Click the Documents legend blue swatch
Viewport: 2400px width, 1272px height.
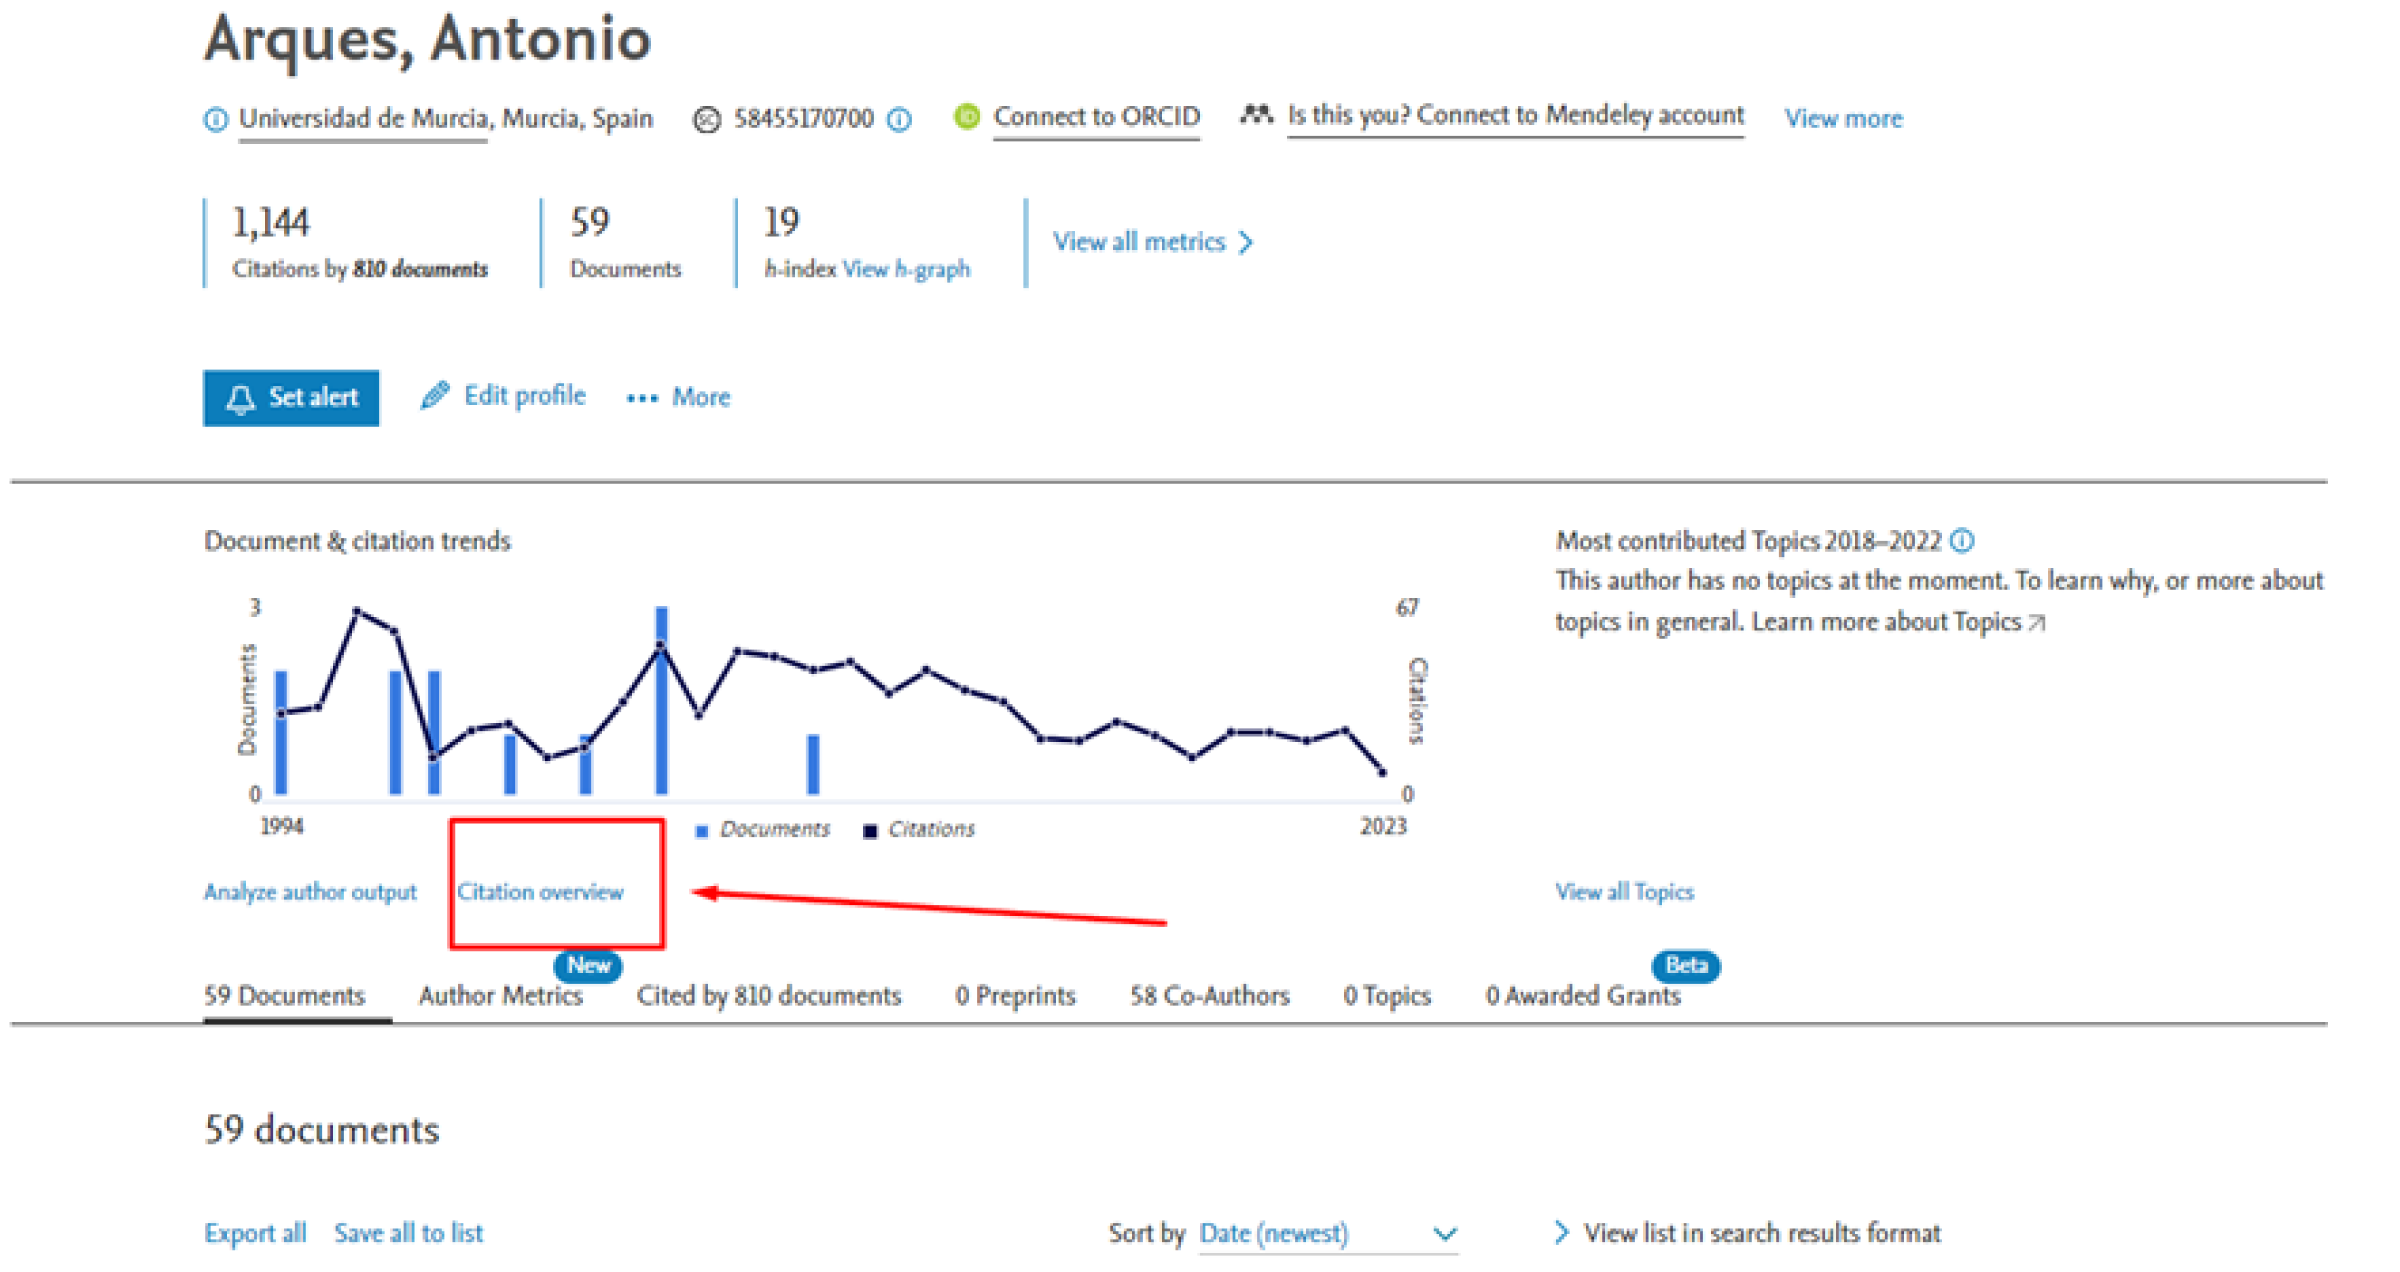pos(702,831)
